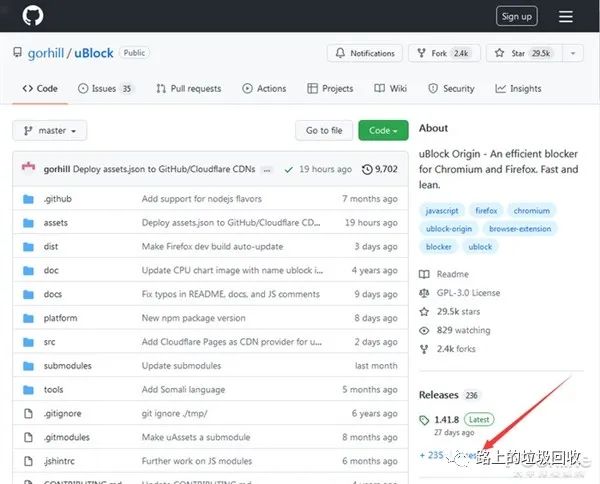Open the gorhill owner link
Image resolution: width=600 pixels, height=484 pixels.
tap(46, 53)
